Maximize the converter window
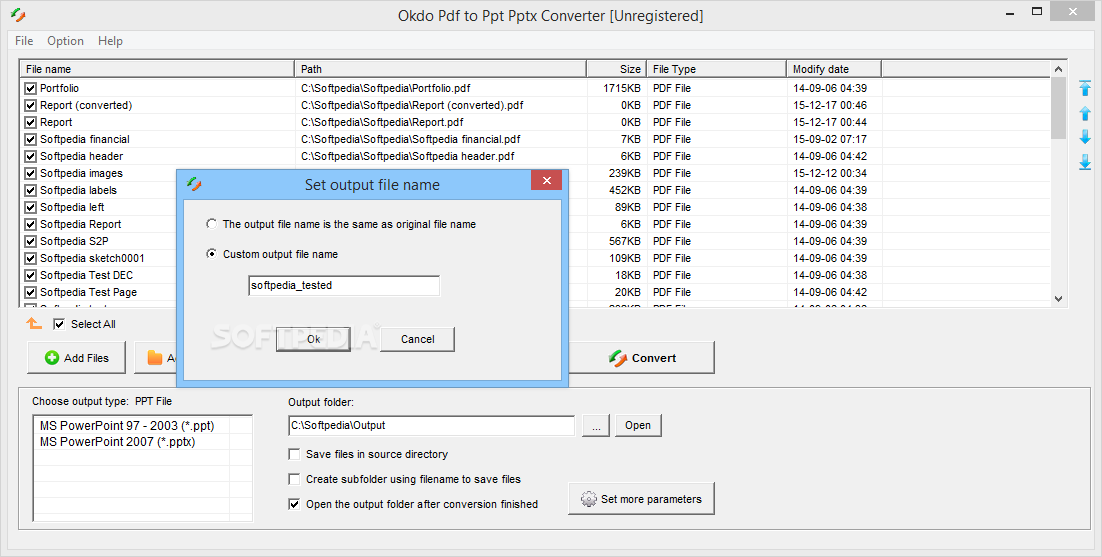This screenshot has height=557, width=1102. pos(1037,12)
